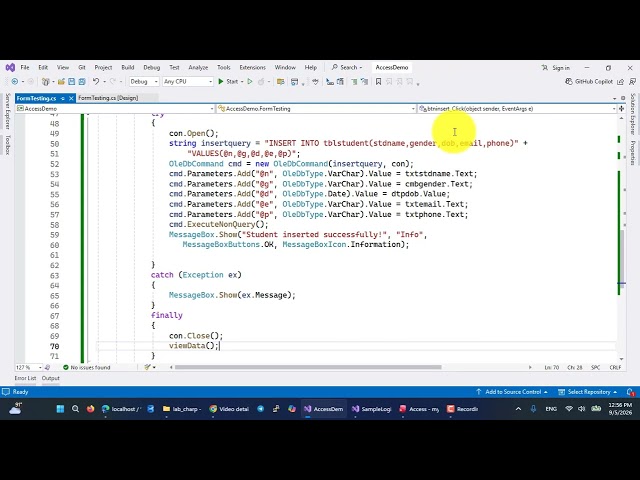Switch to SampleLogi Visual Studio taskbar item

[371, 409]
